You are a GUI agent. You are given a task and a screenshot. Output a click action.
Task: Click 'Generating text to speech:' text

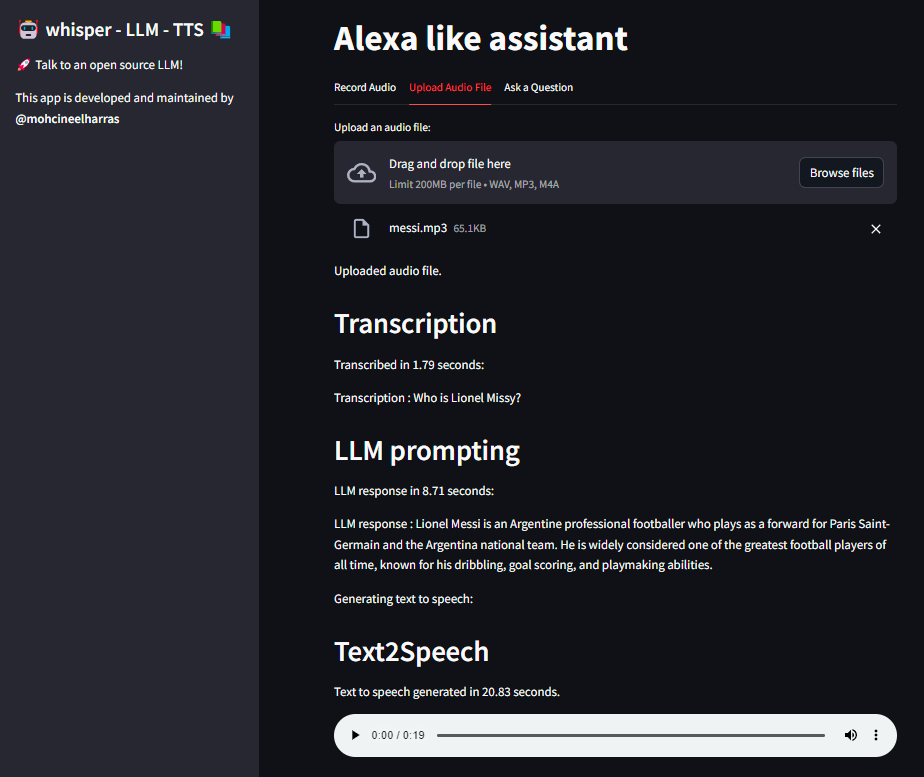coord(403,599)
